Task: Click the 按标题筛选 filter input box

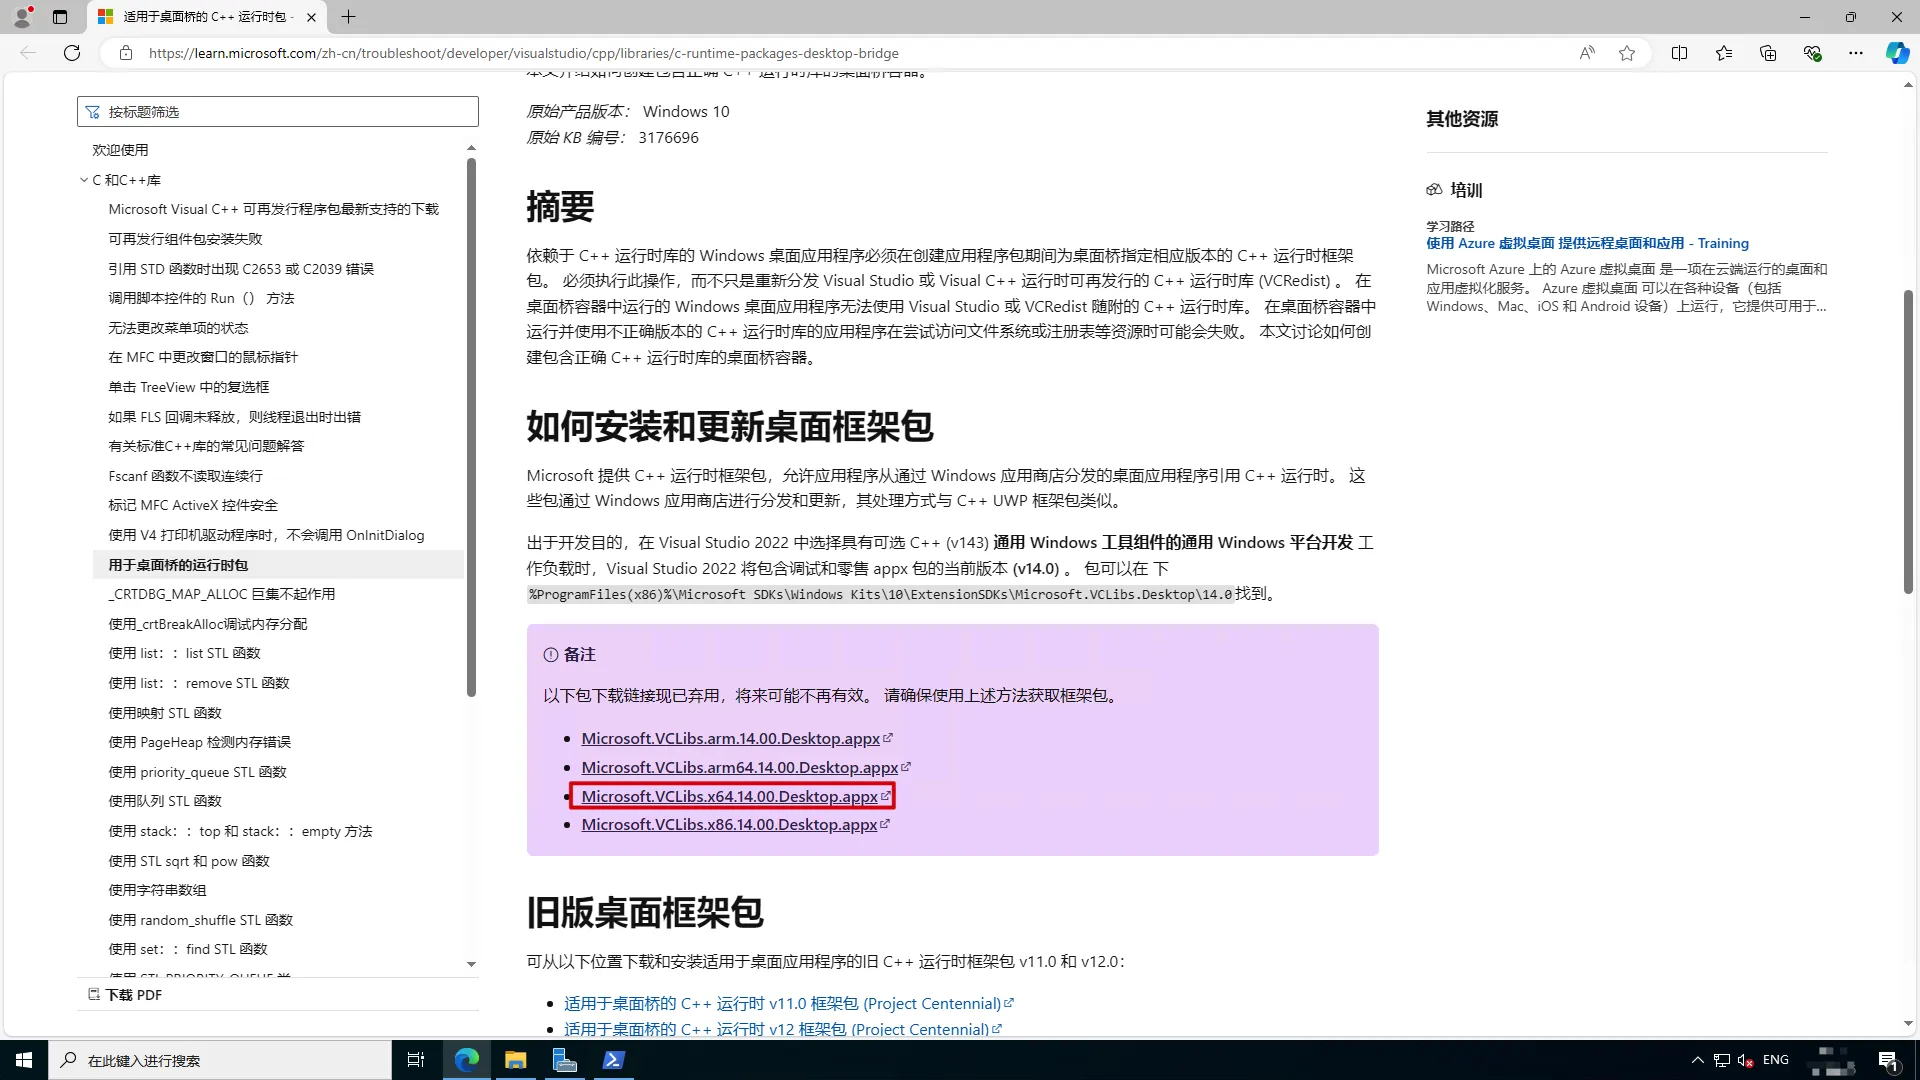Action: point(278,112)
